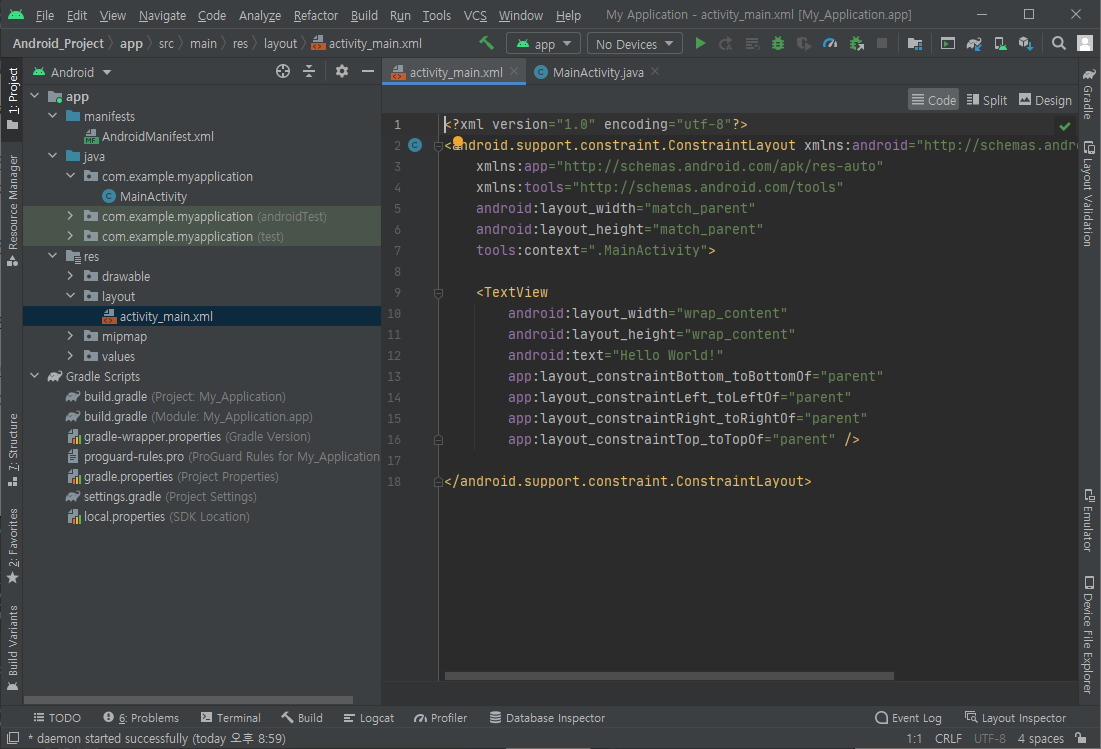The image size is (1101, 749).
Task: Click the editor horizontal scrollbar
Action: (669, 676)
